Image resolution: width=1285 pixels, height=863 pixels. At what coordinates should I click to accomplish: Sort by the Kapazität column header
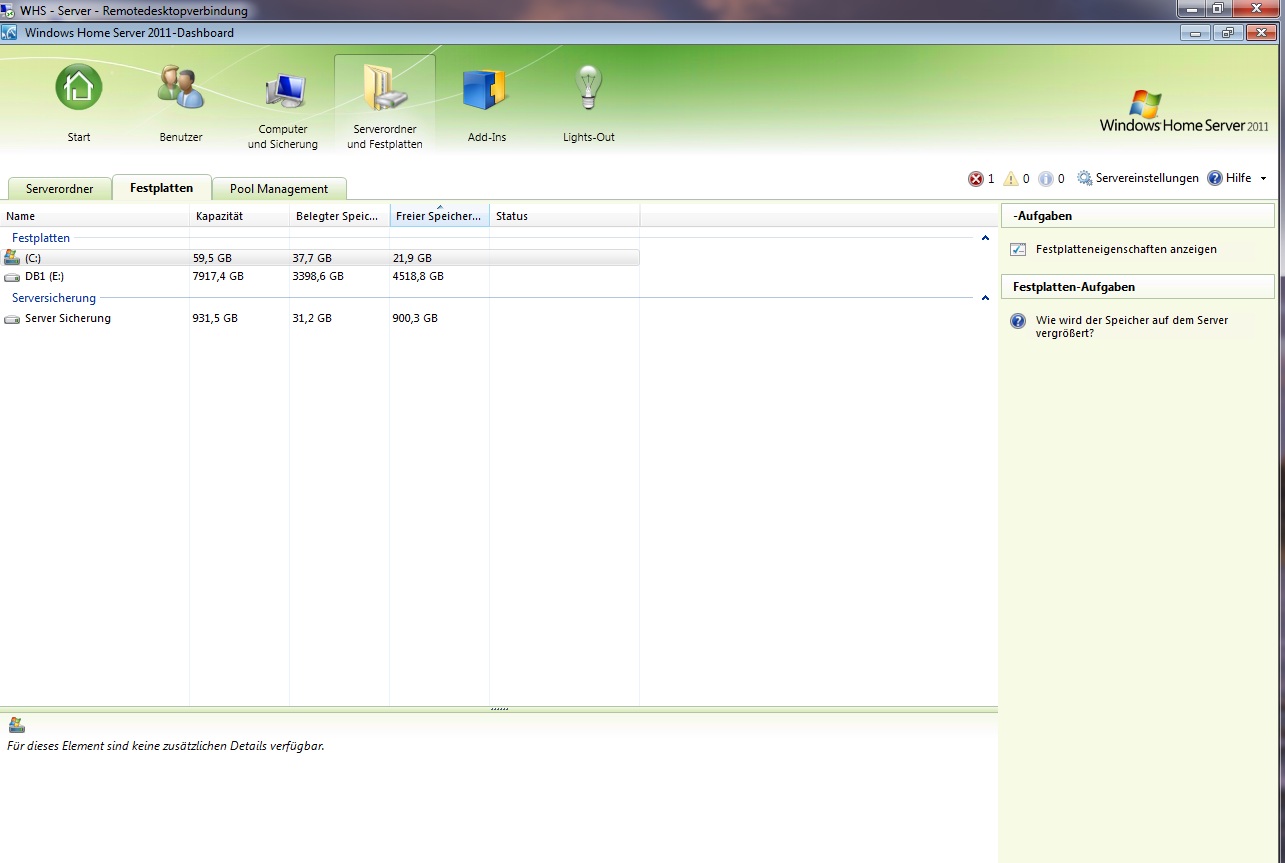[240, 216]
